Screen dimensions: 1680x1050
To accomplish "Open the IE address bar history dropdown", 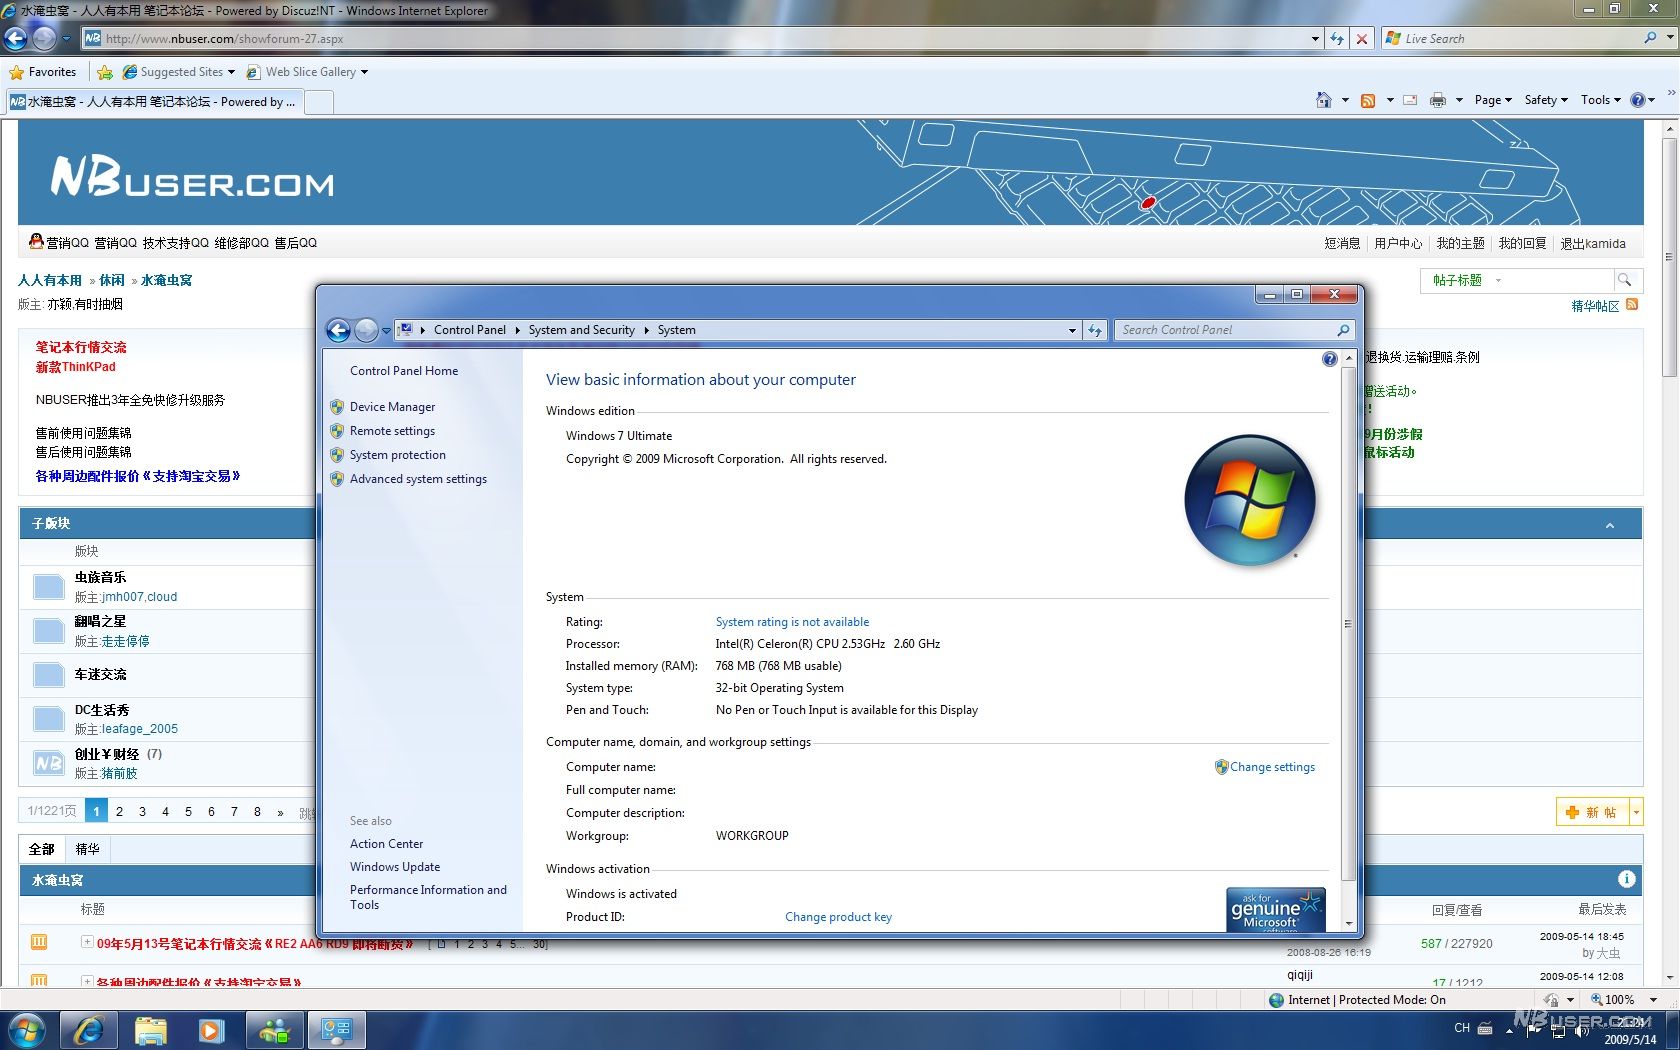I will (x=1315, y=38).
